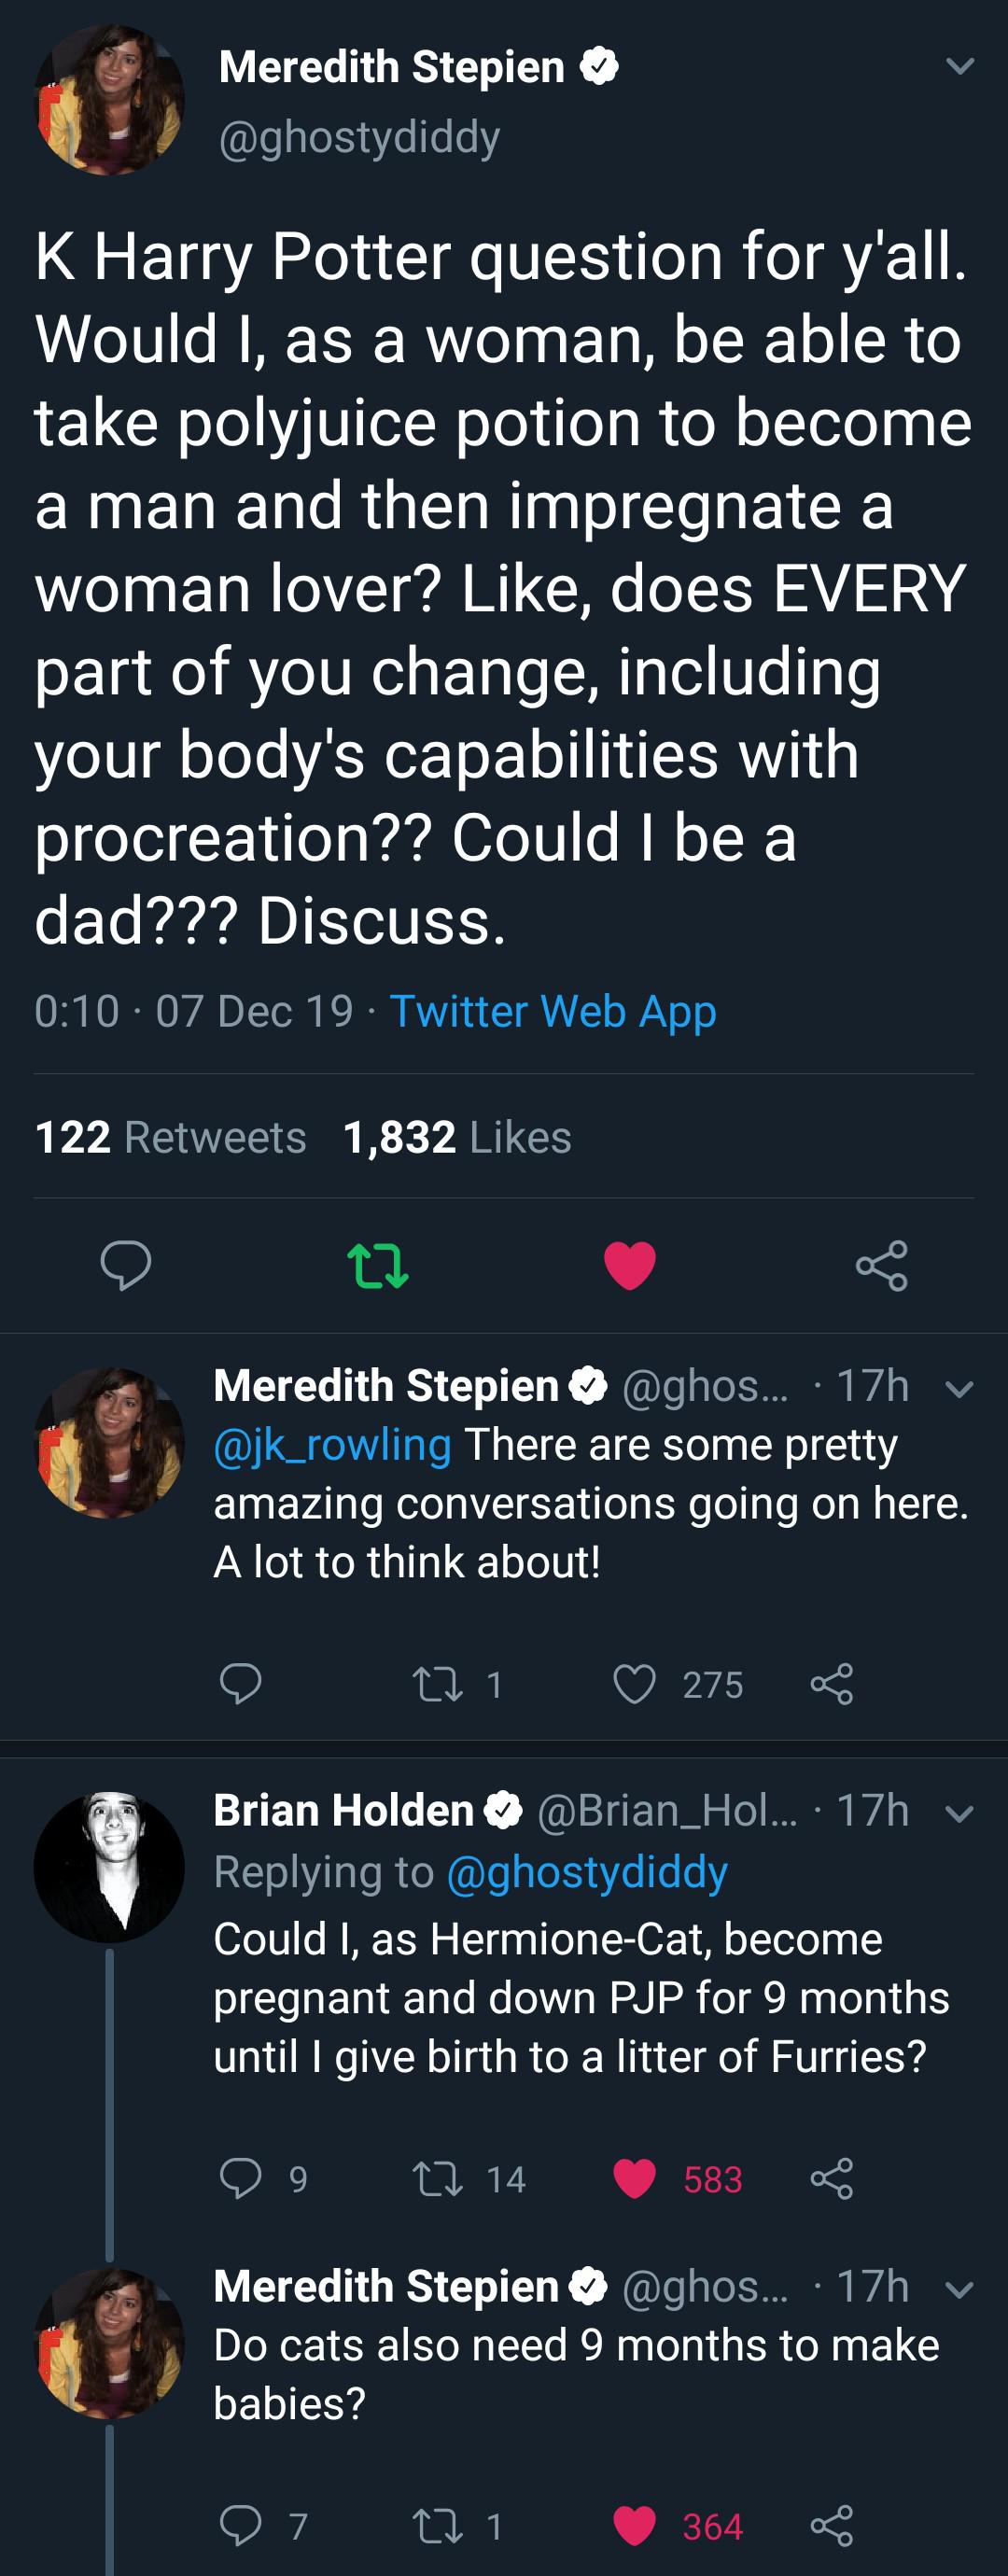Open Brian Holden's profile picture
This screenshot has height=2576, width=1008.
(109, 1866)
